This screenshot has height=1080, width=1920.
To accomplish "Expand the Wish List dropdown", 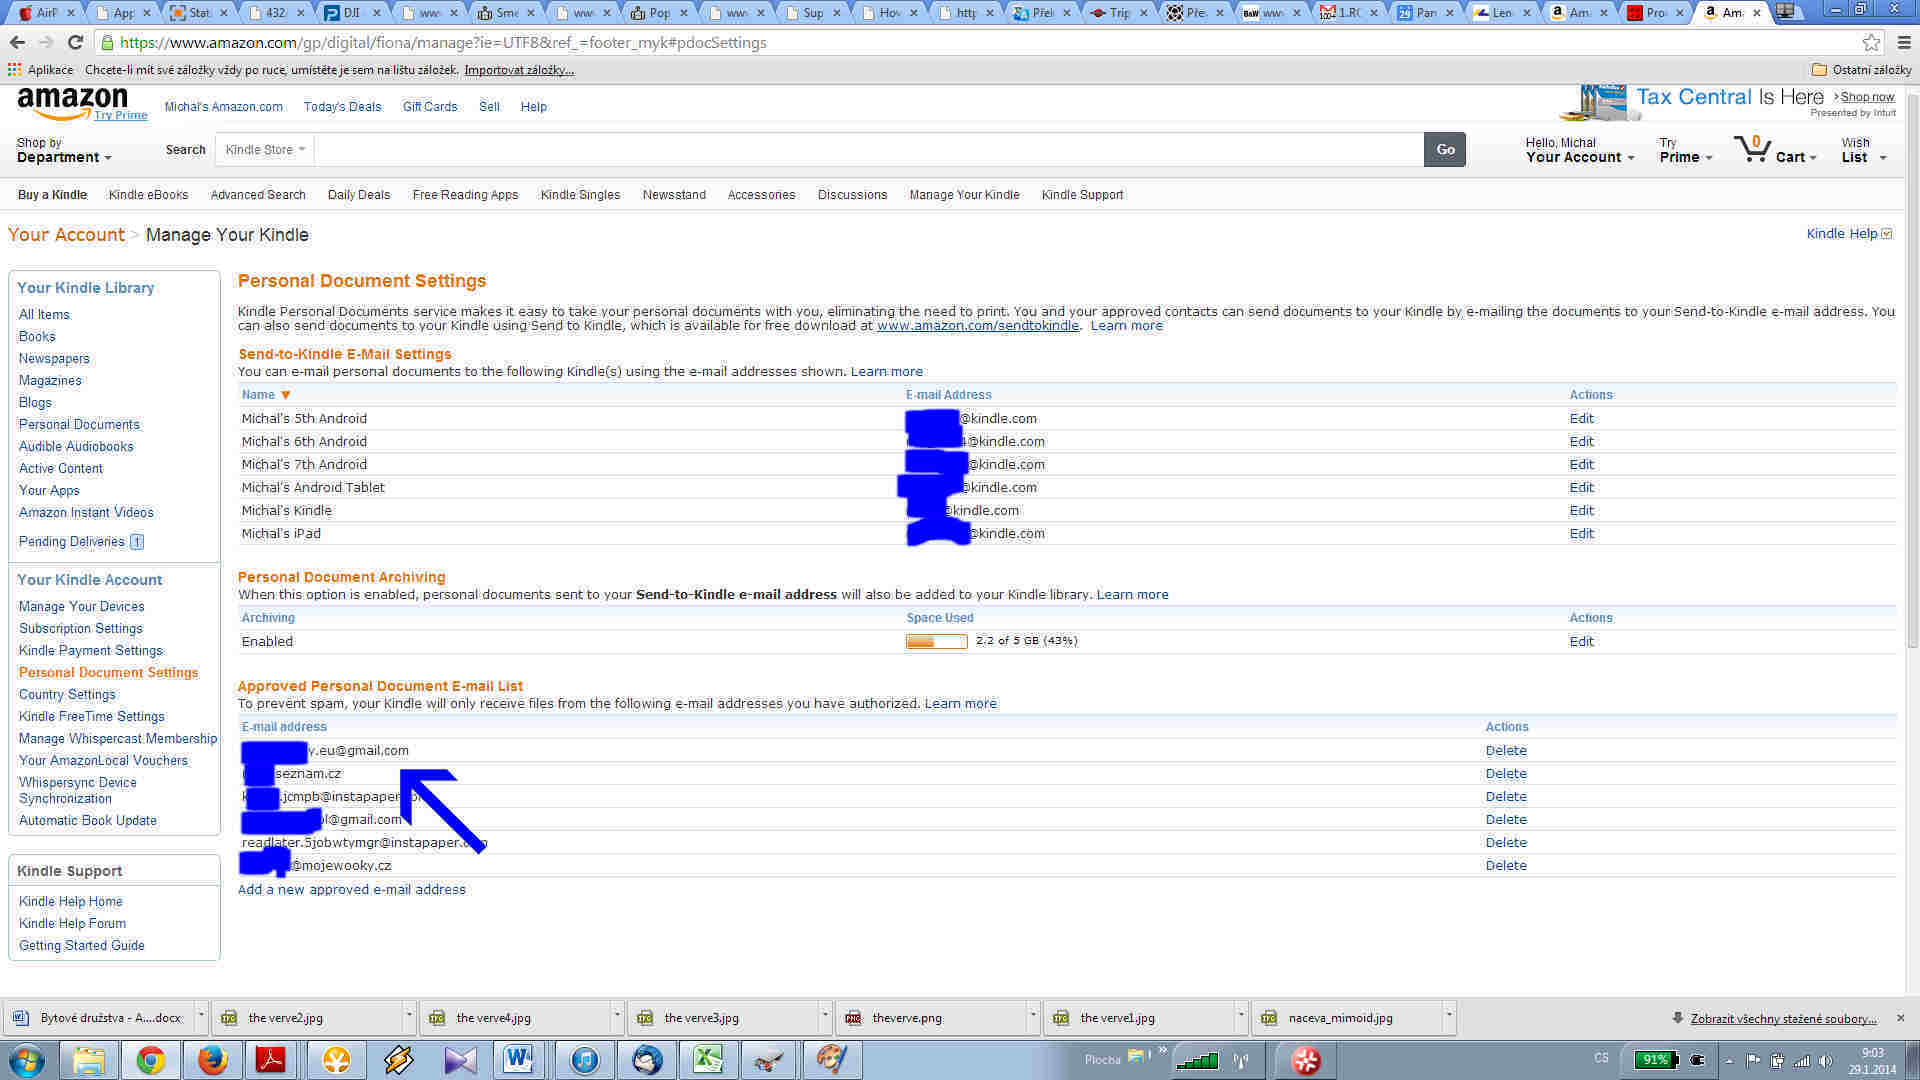I will point(1864,150).
